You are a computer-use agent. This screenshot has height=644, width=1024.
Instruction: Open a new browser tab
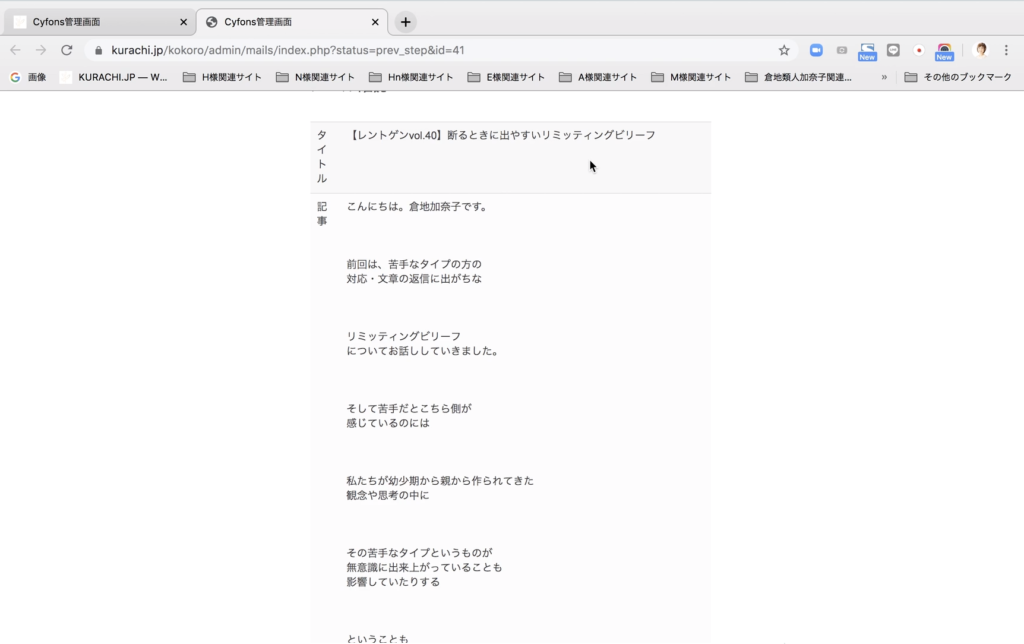tap(405, 22)
